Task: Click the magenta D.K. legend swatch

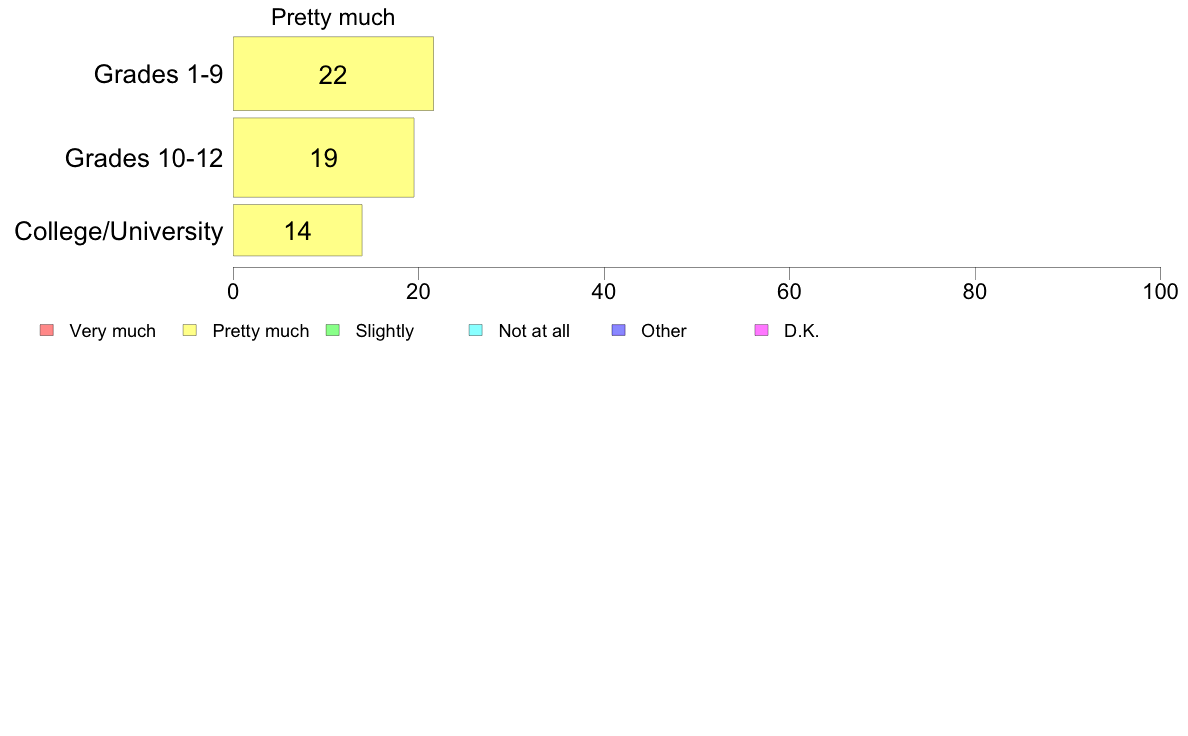Action: tap(761, 330)
